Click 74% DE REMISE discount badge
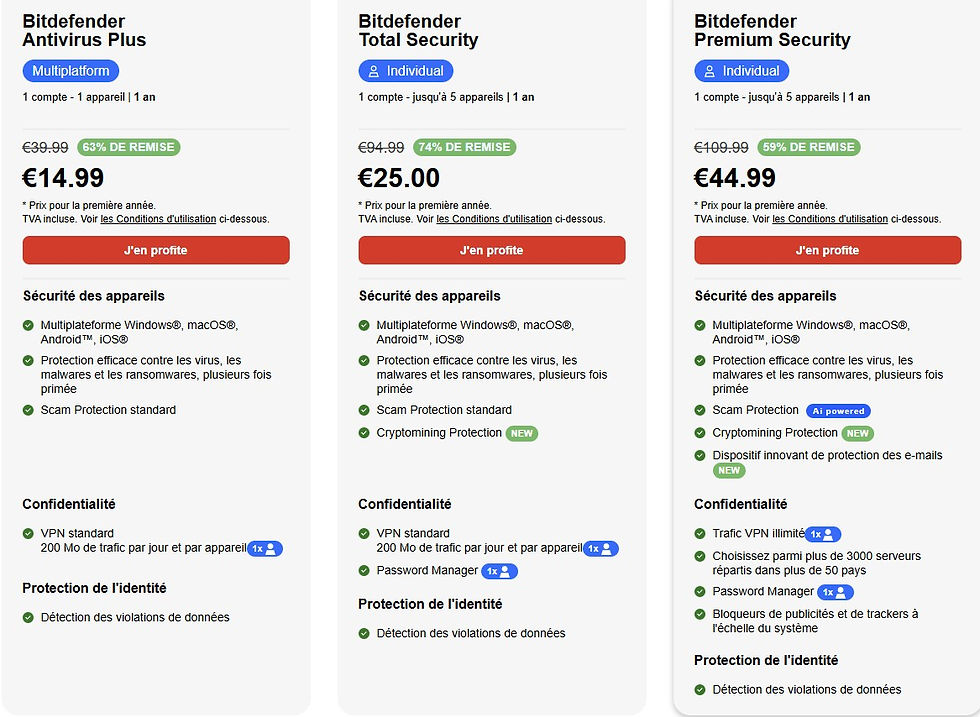The image size is (980, 717). [464, 147]
